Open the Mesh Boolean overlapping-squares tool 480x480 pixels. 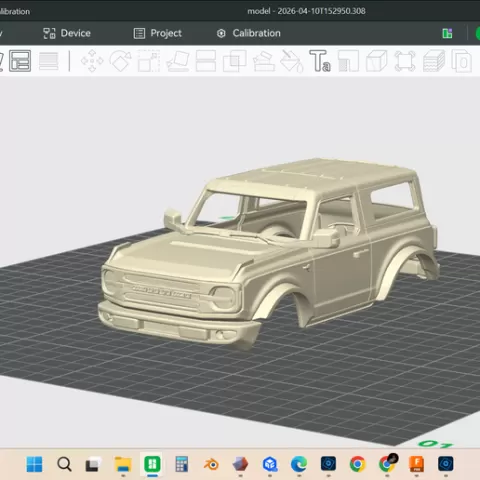[235, 61]
